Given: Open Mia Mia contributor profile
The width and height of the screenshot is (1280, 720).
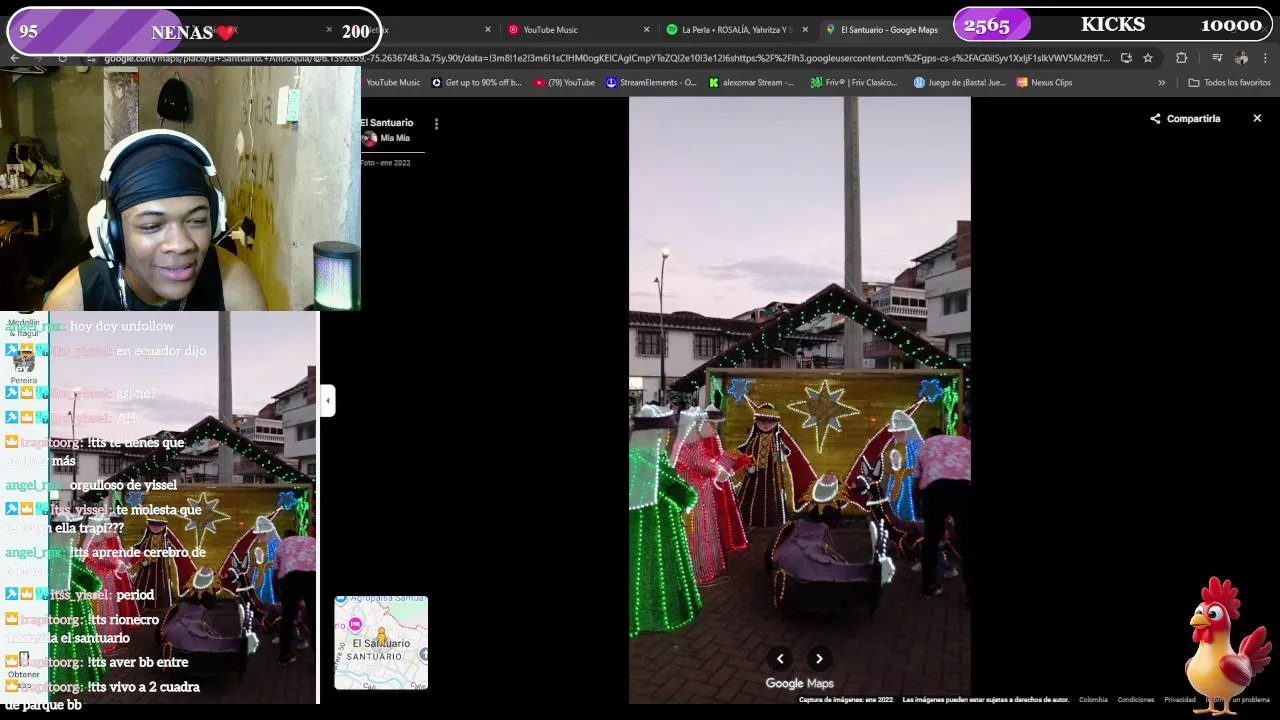Looking at the screenshot, I should 386,138.
